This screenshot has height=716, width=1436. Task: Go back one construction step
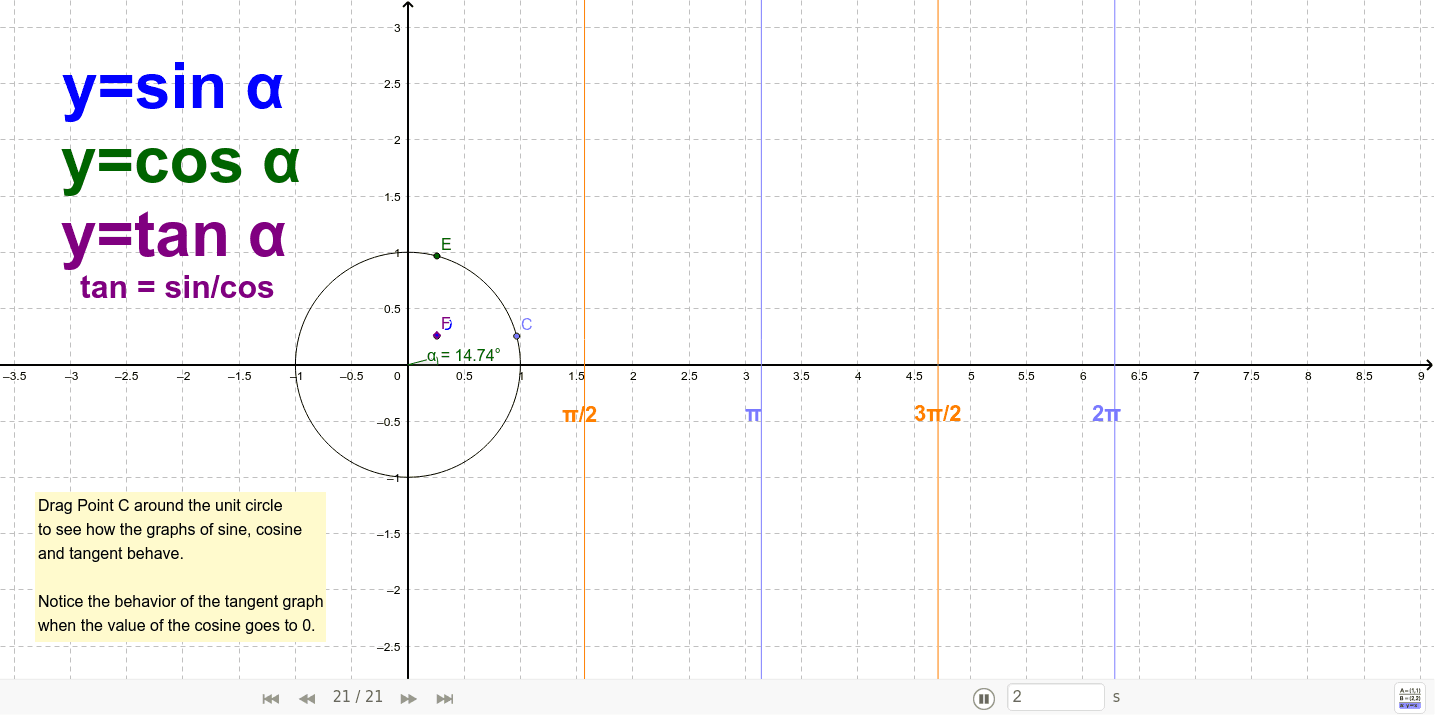(x=307, y=698)
